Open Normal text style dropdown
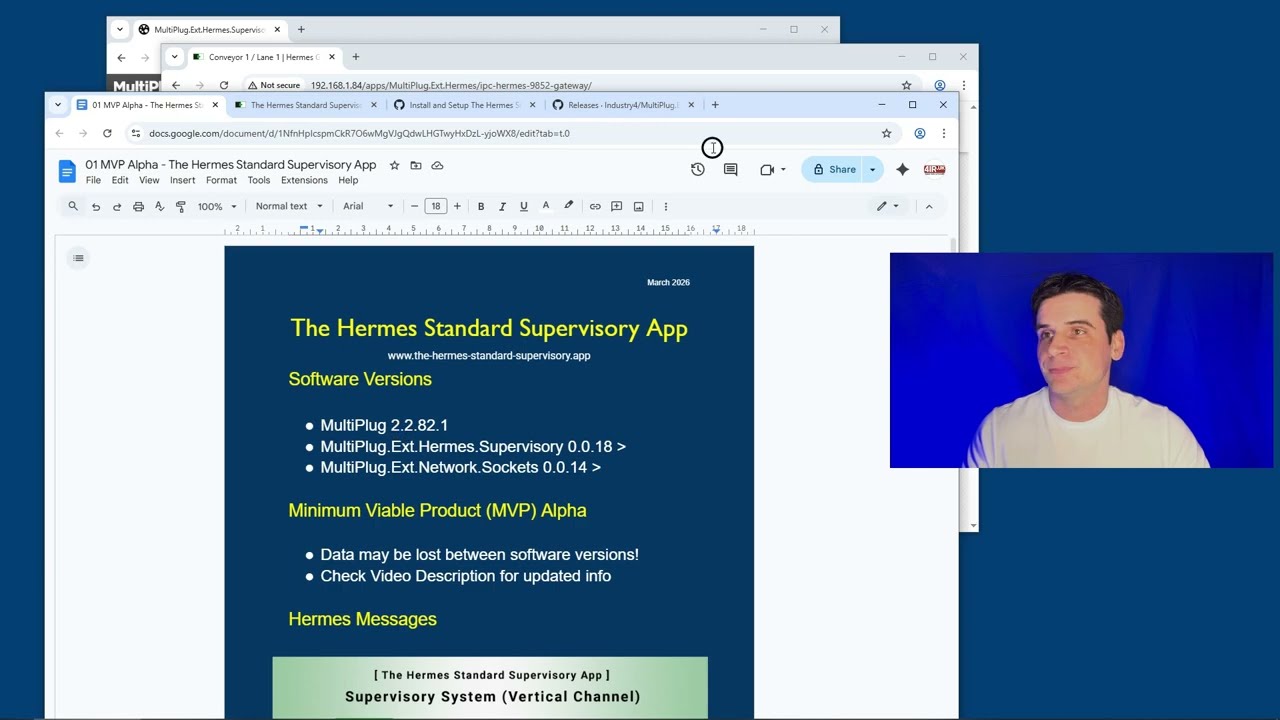1280x720 pixels. coord(289,206)
